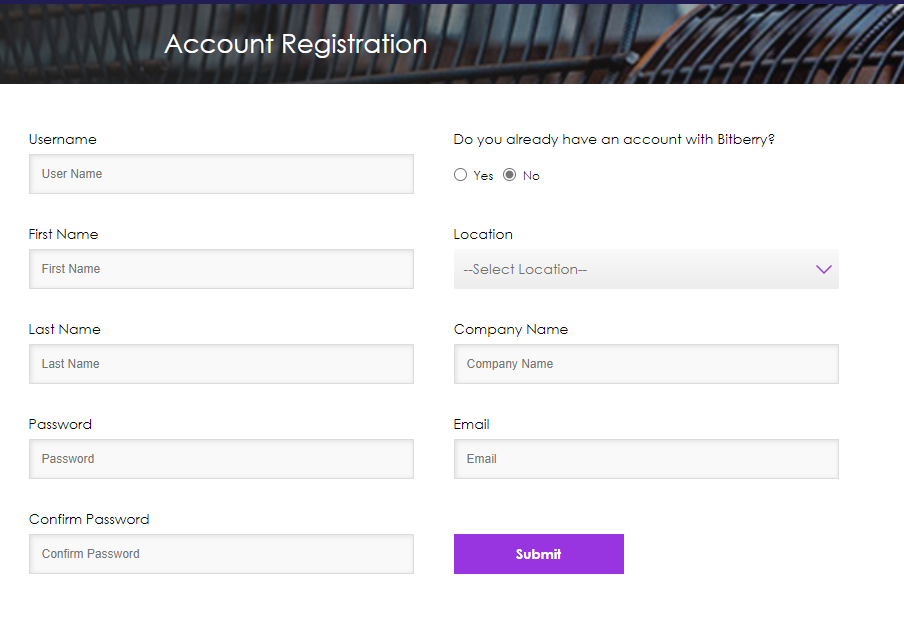Click the Username label
Image resolution: width=904 pixels, height=642 pixels.
point(62,139)
